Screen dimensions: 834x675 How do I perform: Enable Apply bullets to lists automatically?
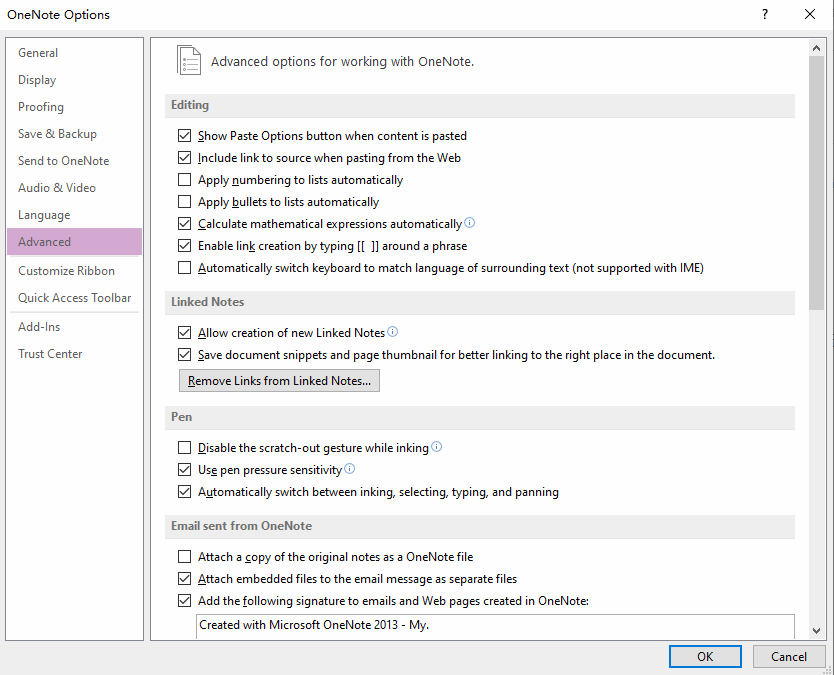tap(185, 202)
